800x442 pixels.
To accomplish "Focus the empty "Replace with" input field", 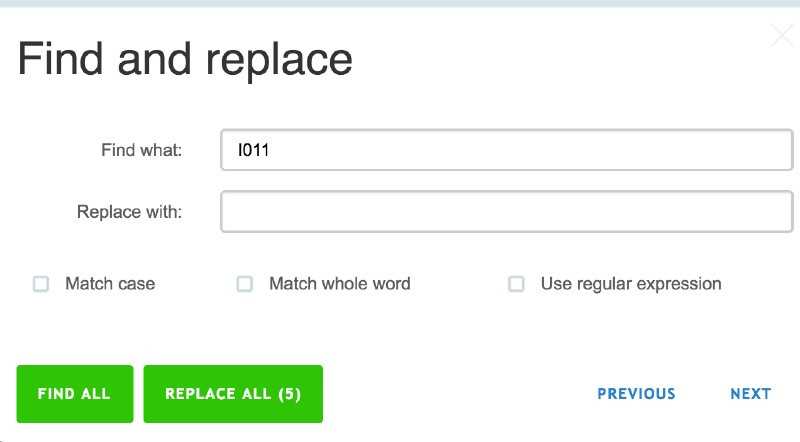I will point(506,212).
